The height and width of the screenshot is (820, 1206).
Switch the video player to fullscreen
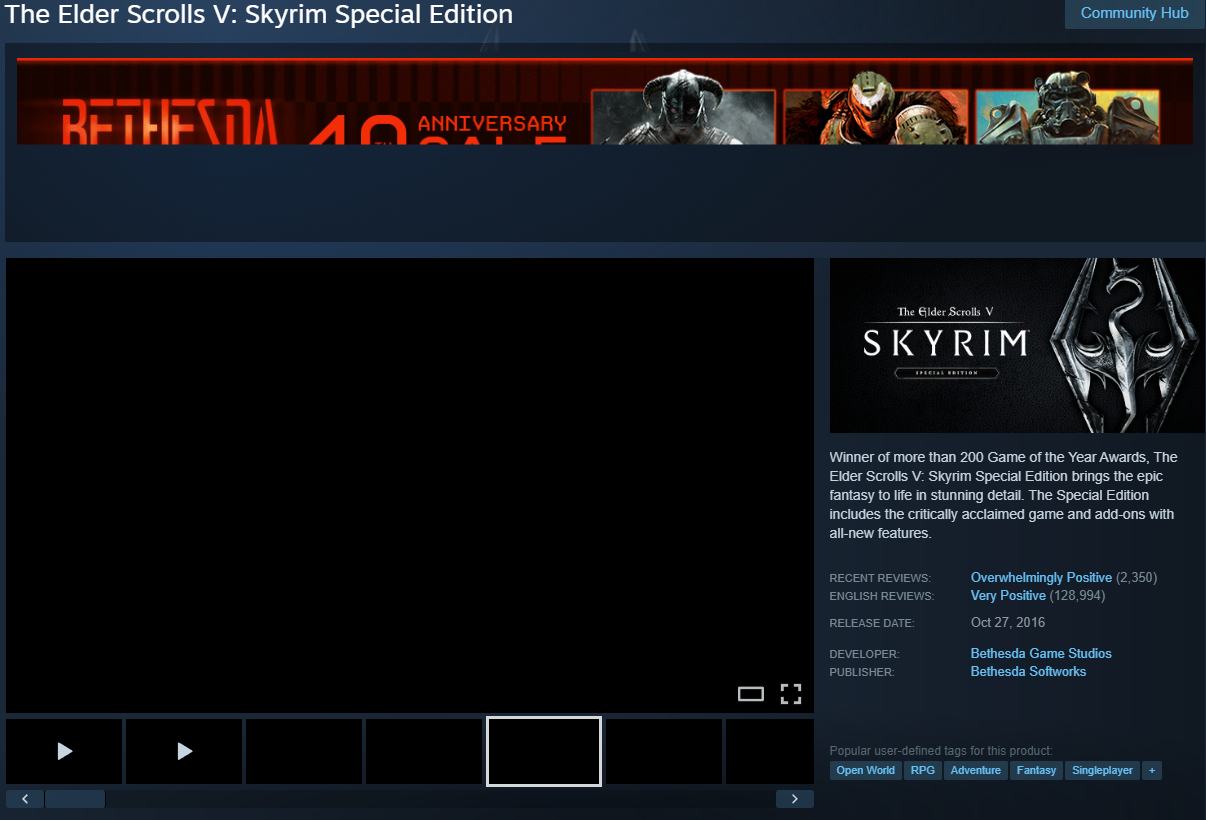point(791,694)
